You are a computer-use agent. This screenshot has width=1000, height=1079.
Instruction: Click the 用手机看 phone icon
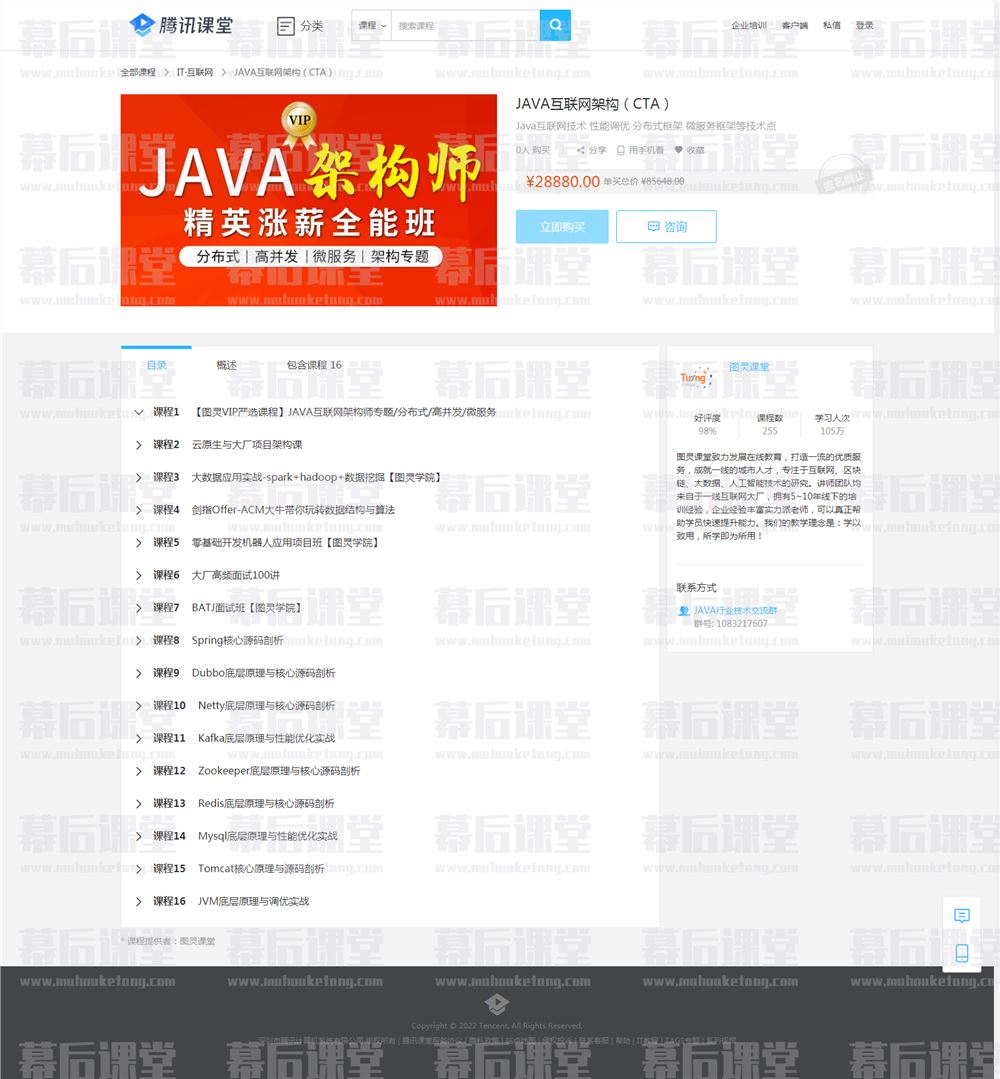pyautogui.click(x=621, y=150)
